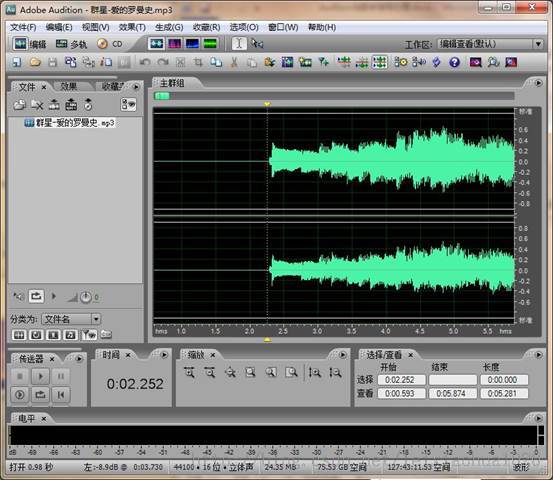Click the green zoom navigation bar above the waveform
The image size is (553, 480).
tap(163, 96)
